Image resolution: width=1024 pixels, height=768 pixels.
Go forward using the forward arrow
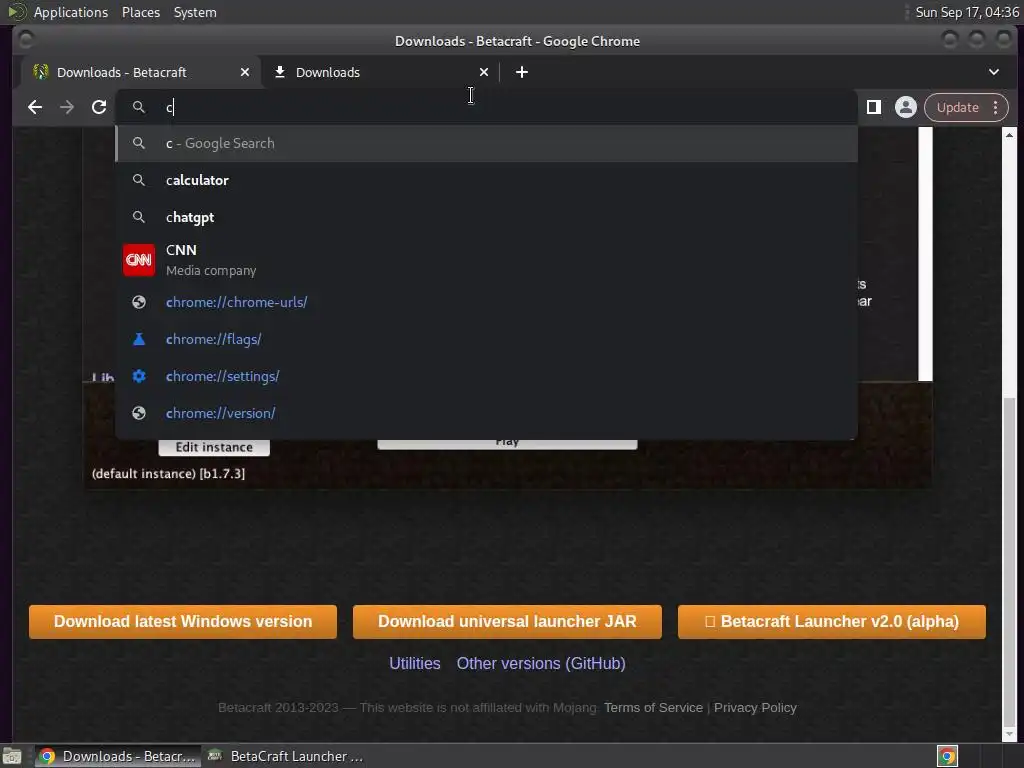67,107
